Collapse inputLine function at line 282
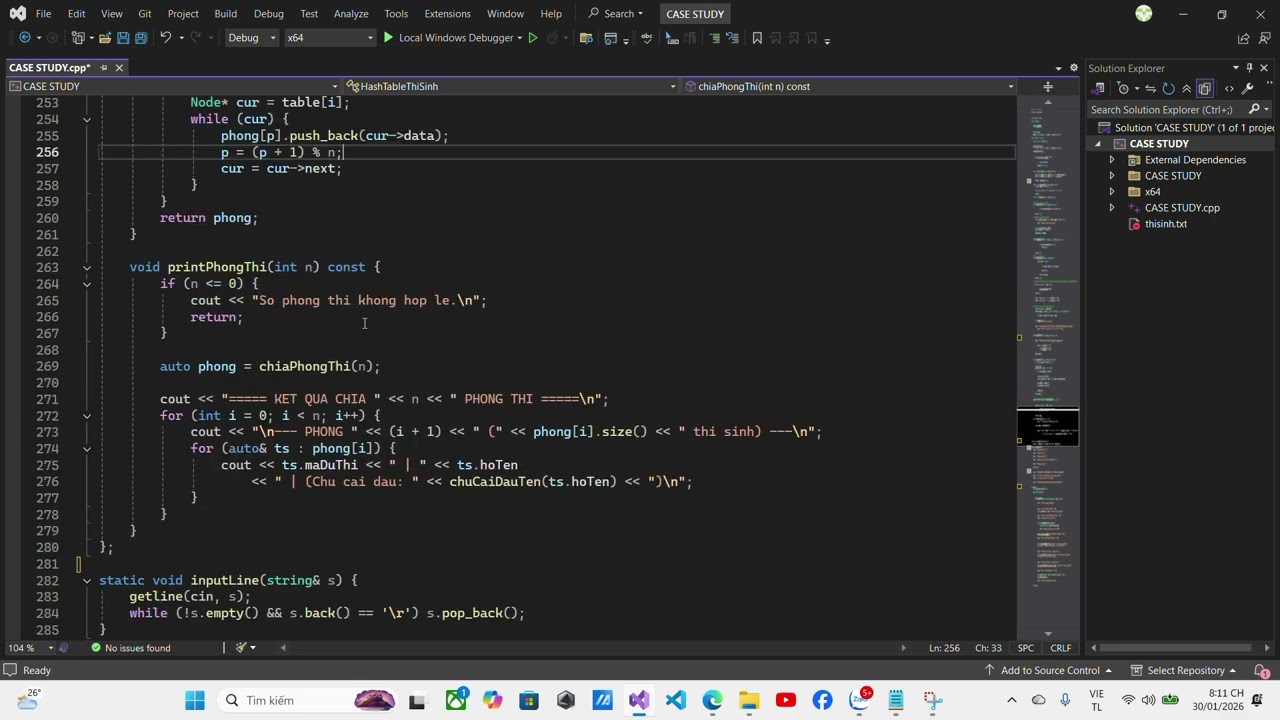Viewport: 1280px width, 720px height. 87,580
